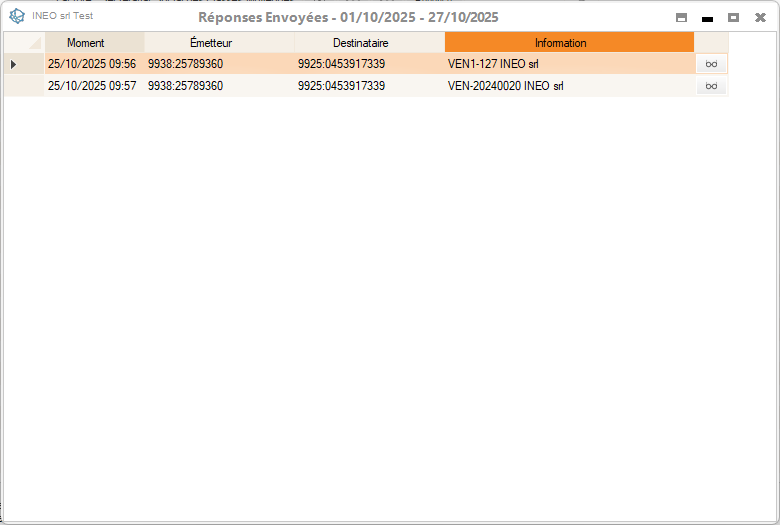Minimize the Réponses Envoyées window
The image size is (780, 525).
coord(707,18)
